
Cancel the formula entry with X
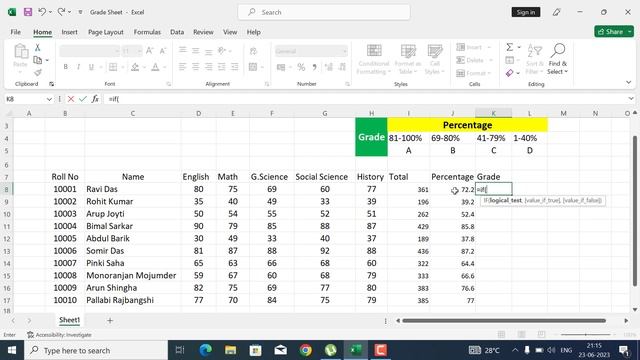pyautogui.click(x=71, y=99)
